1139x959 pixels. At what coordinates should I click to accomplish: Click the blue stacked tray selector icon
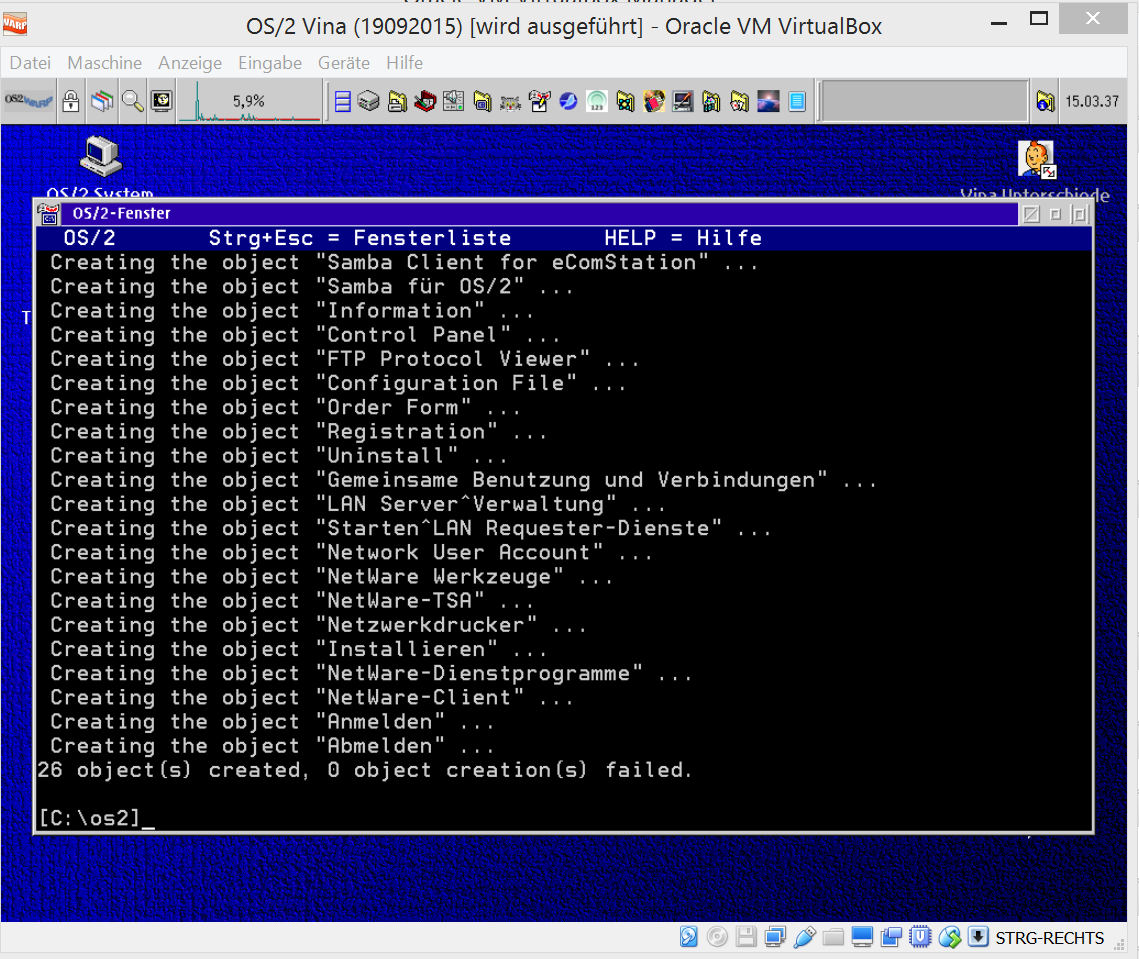coord(342,101)
